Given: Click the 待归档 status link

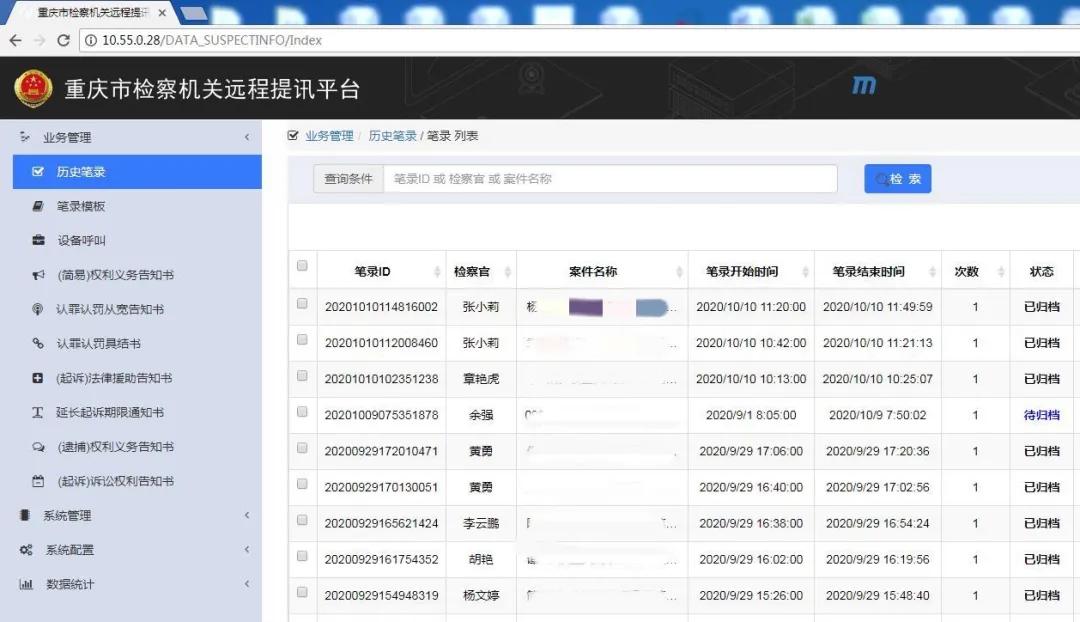Looking at the screenshot, I should tap(1042, 414).
